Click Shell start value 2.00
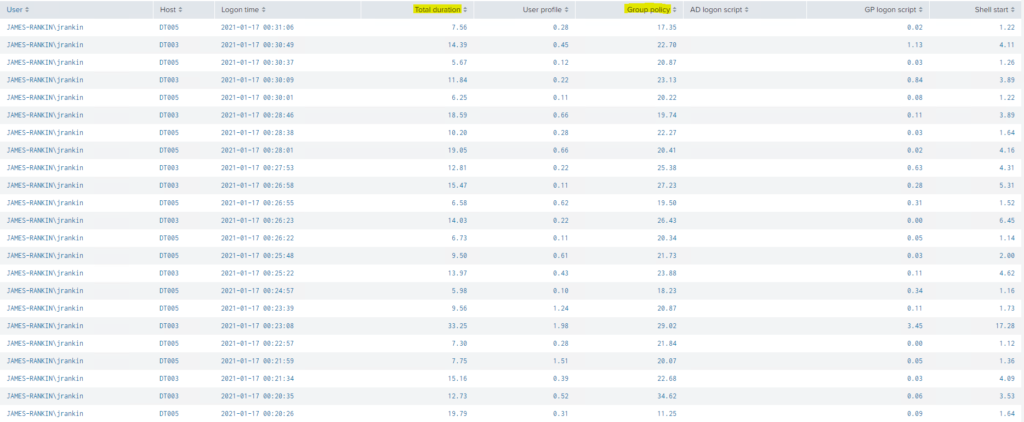Image resolution: width=1024 pixels, height=422 pixels. (x=1006, y=255)
